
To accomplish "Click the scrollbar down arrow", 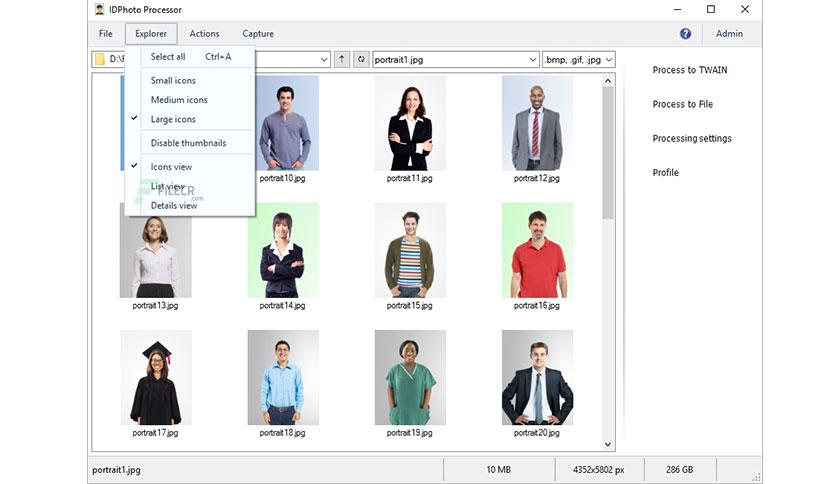I will [608, 444].
